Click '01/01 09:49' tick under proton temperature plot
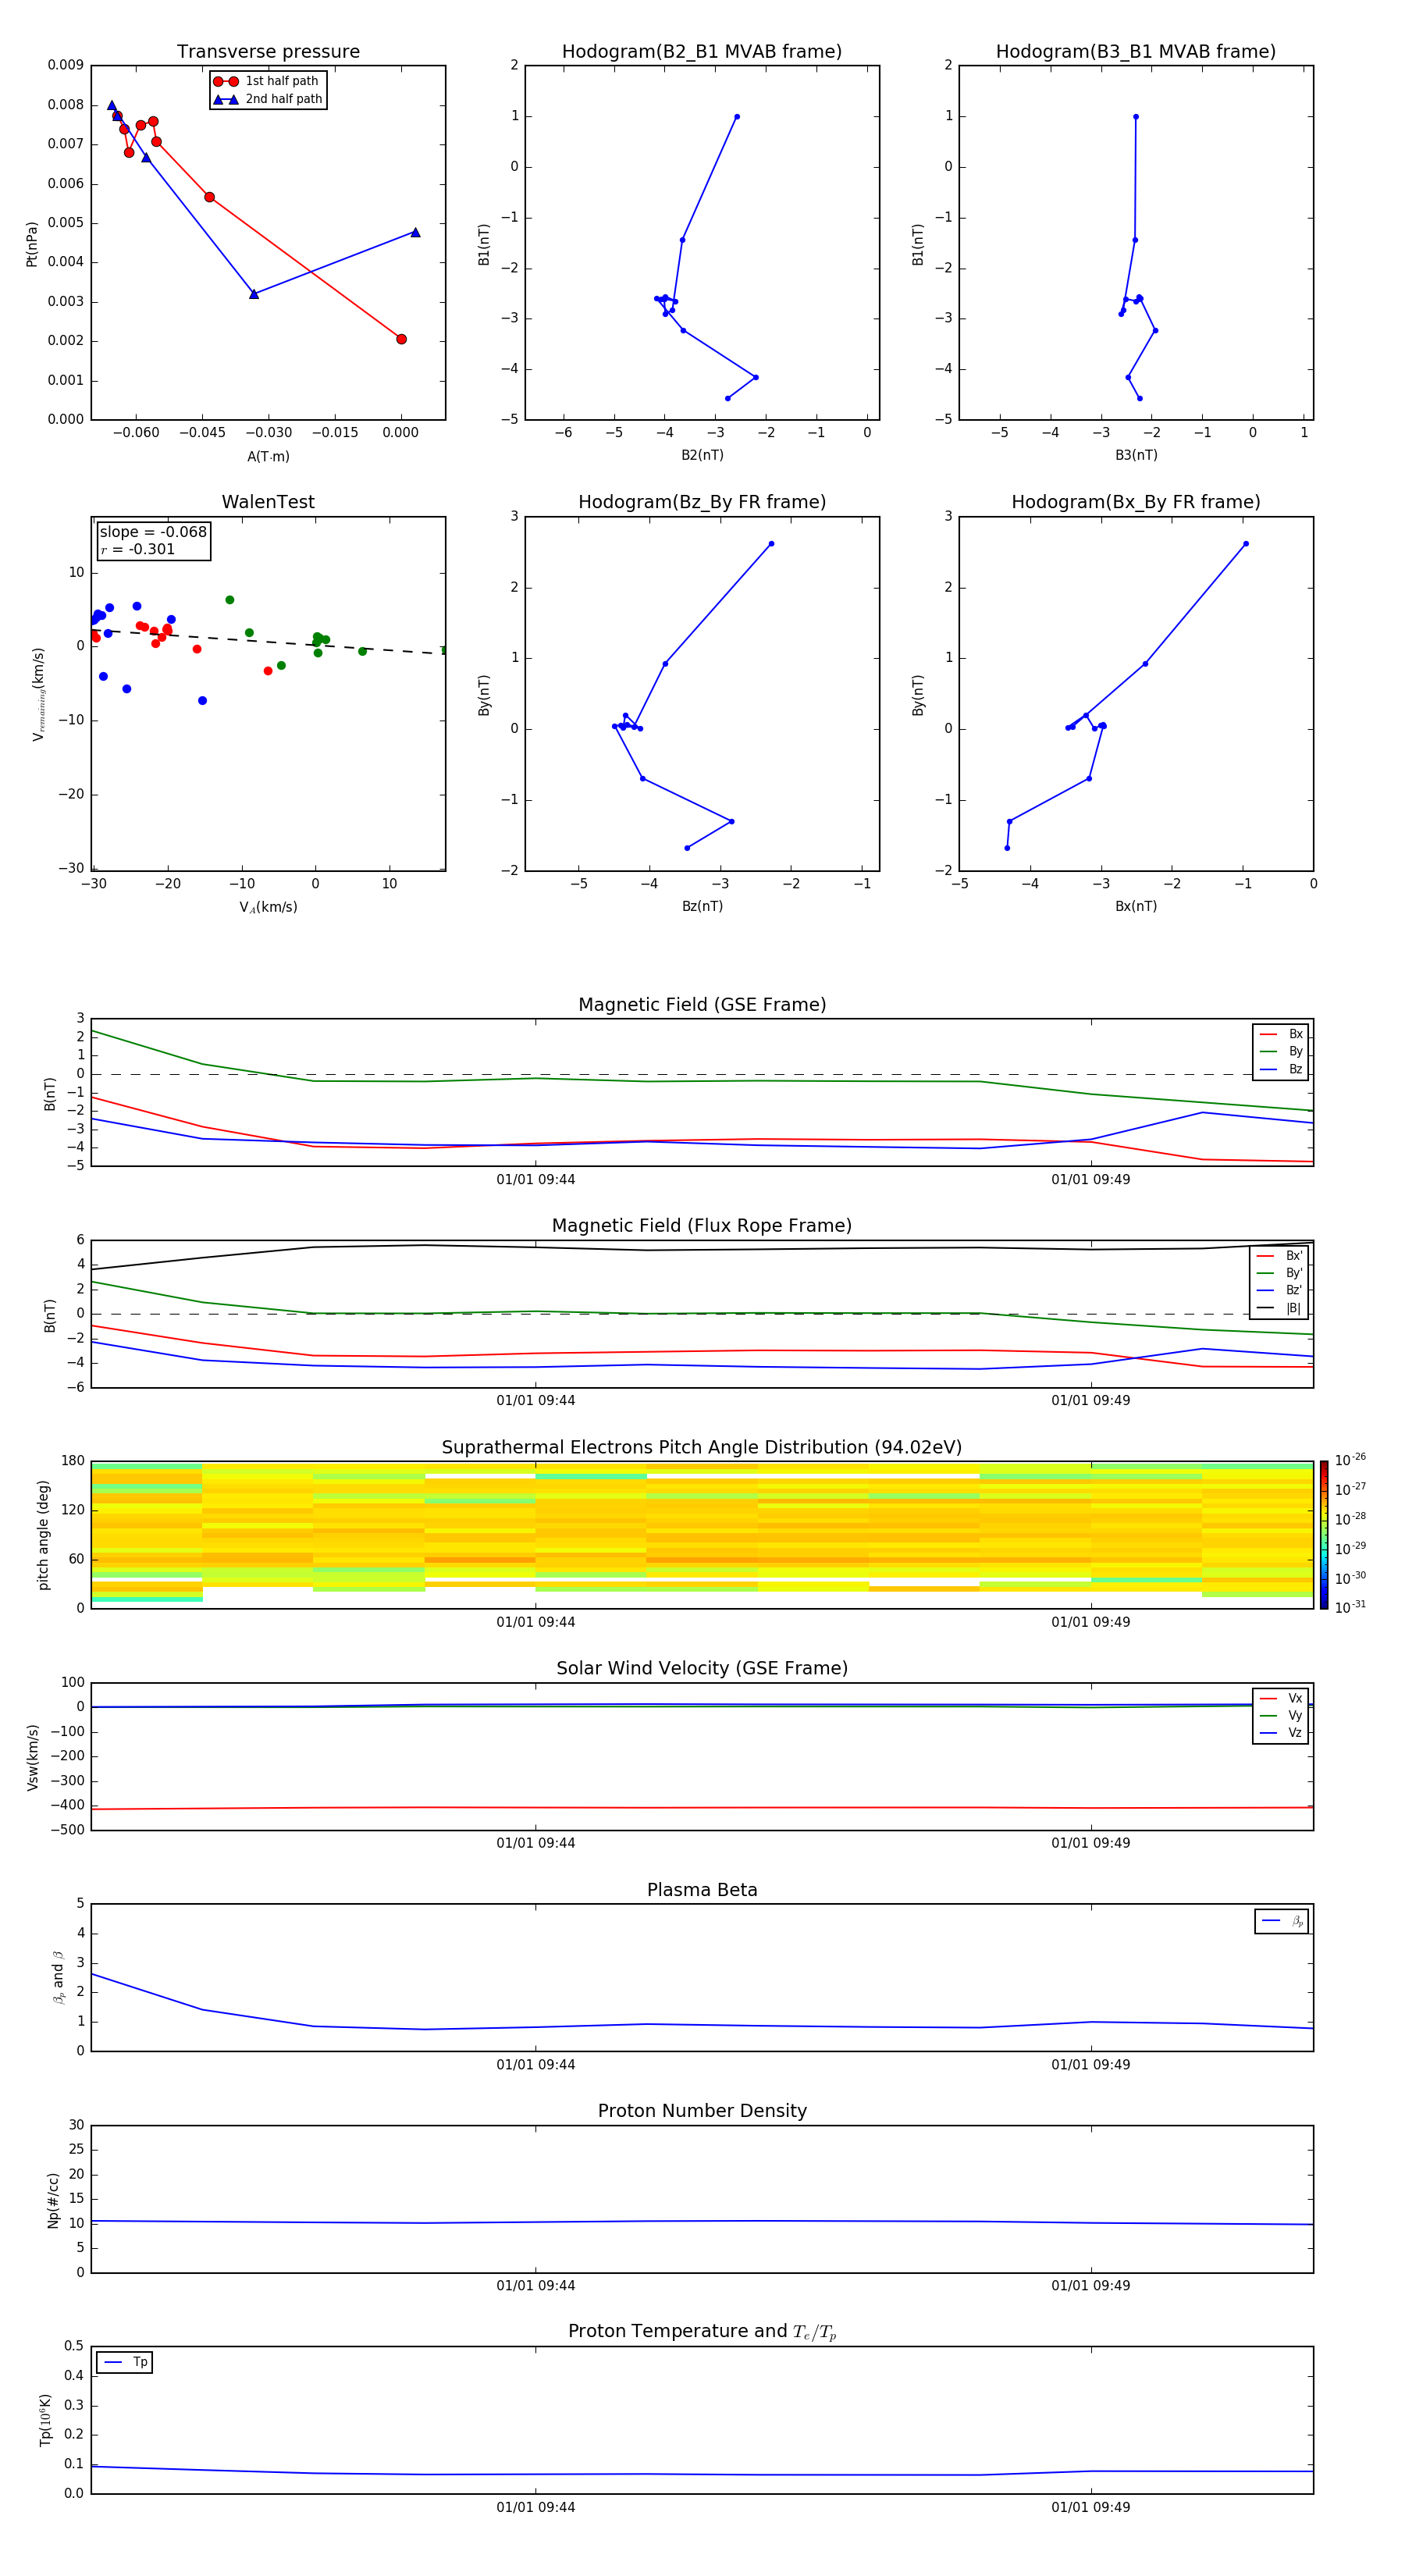The height and width of the screenshot is (2576, 1405). pos(1090,2507)
